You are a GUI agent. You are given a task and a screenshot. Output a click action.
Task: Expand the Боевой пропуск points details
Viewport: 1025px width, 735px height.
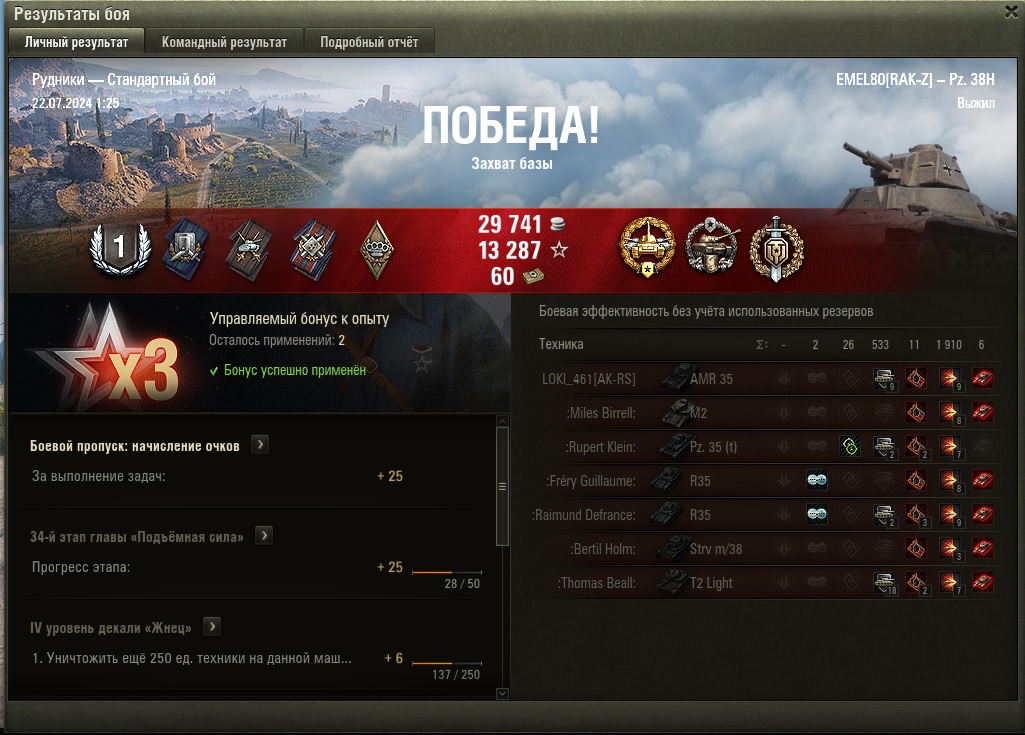coord(260,445)
